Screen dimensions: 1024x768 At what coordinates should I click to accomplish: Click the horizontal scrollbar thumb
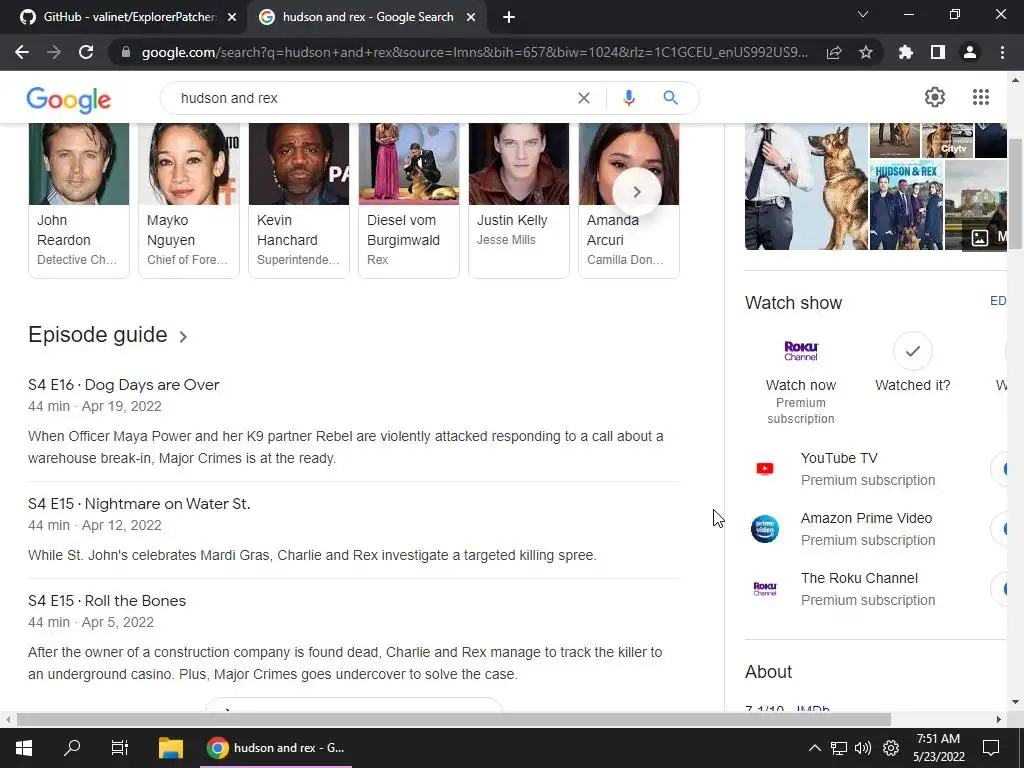pos(454,719)
